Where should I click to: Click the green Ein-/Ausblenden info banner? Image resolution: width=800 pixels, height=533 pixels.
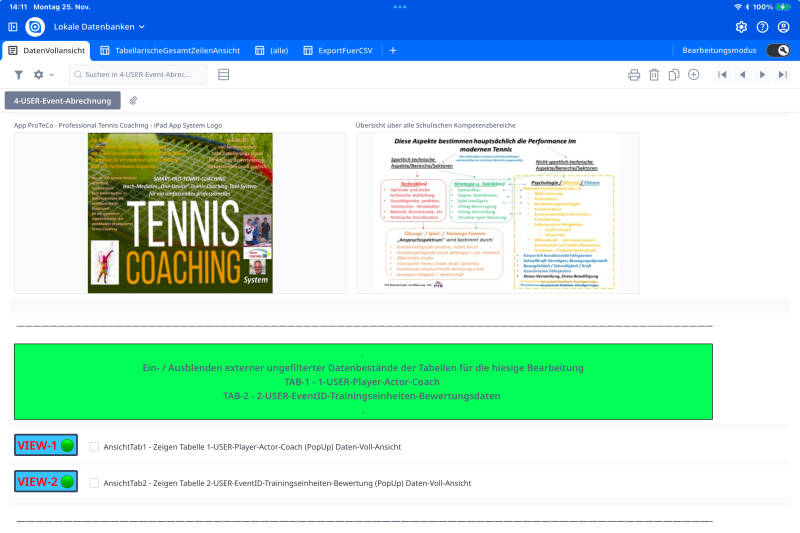tap(363, 382)
